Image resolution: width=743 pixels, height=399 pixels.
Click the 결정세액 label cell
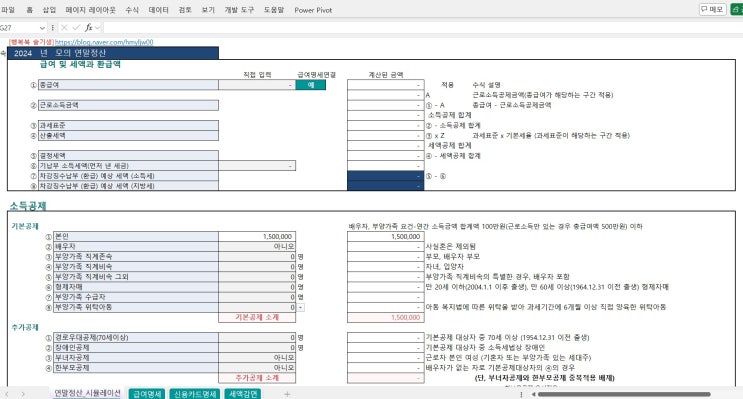click(128, 156)
